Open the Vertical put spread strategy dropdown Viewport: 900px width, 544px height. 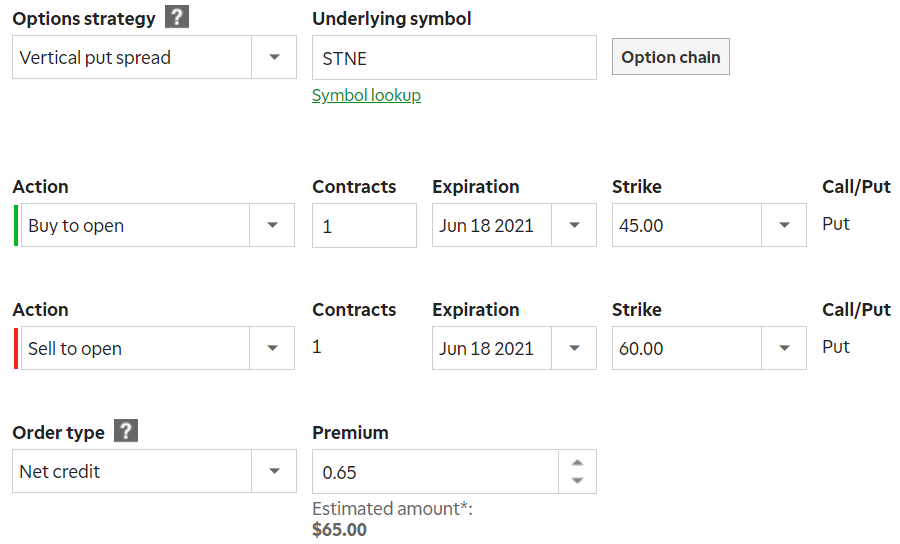[x=154, y=57]
